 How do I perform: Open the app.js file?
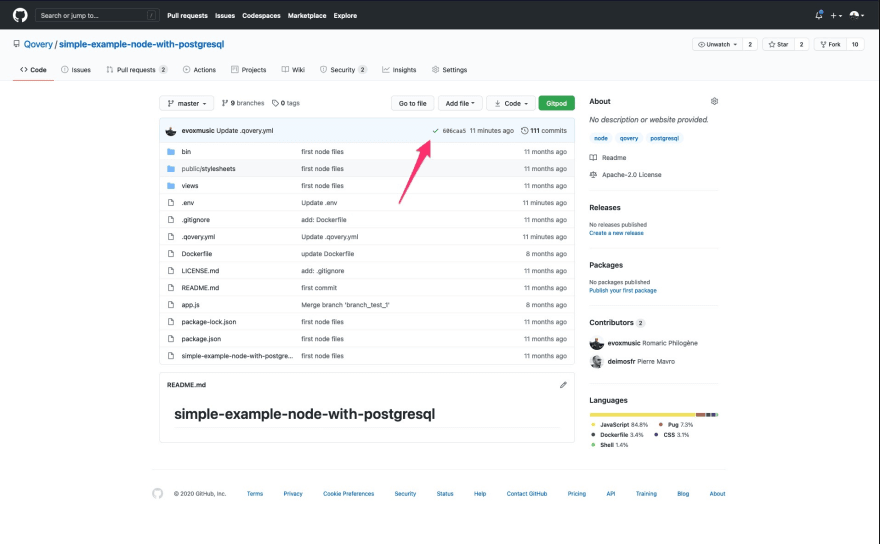(x=190, y=305)
